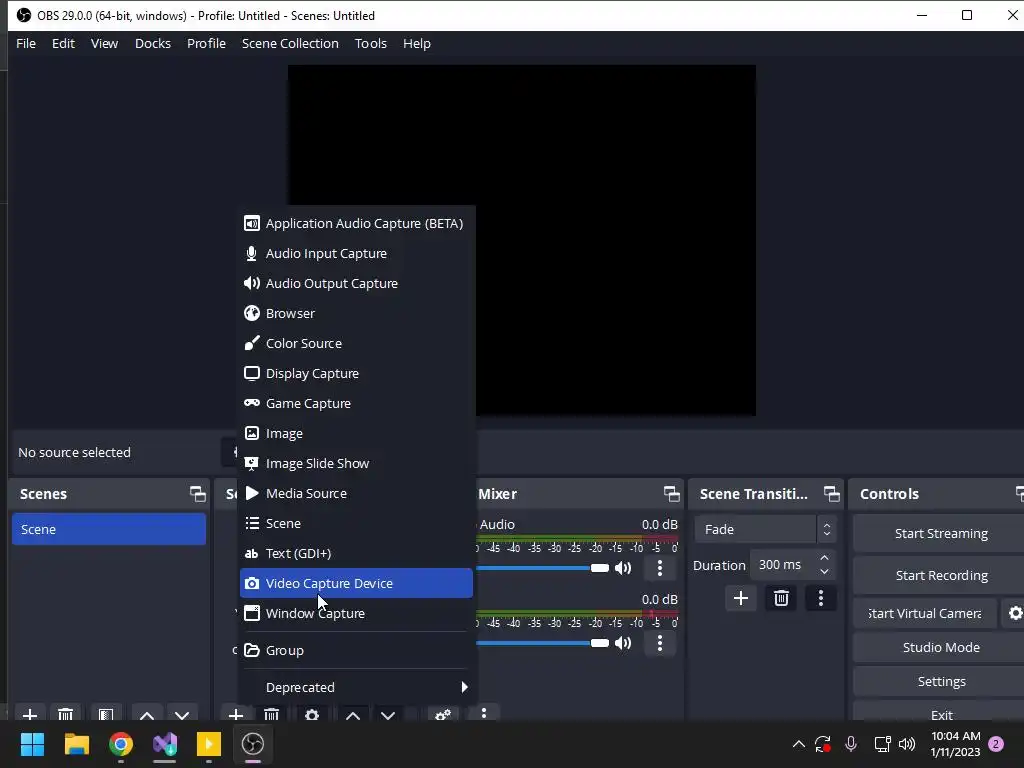1024x768 pixels.
Task: Pop out the Scenes dock
Action: point(197,494)
